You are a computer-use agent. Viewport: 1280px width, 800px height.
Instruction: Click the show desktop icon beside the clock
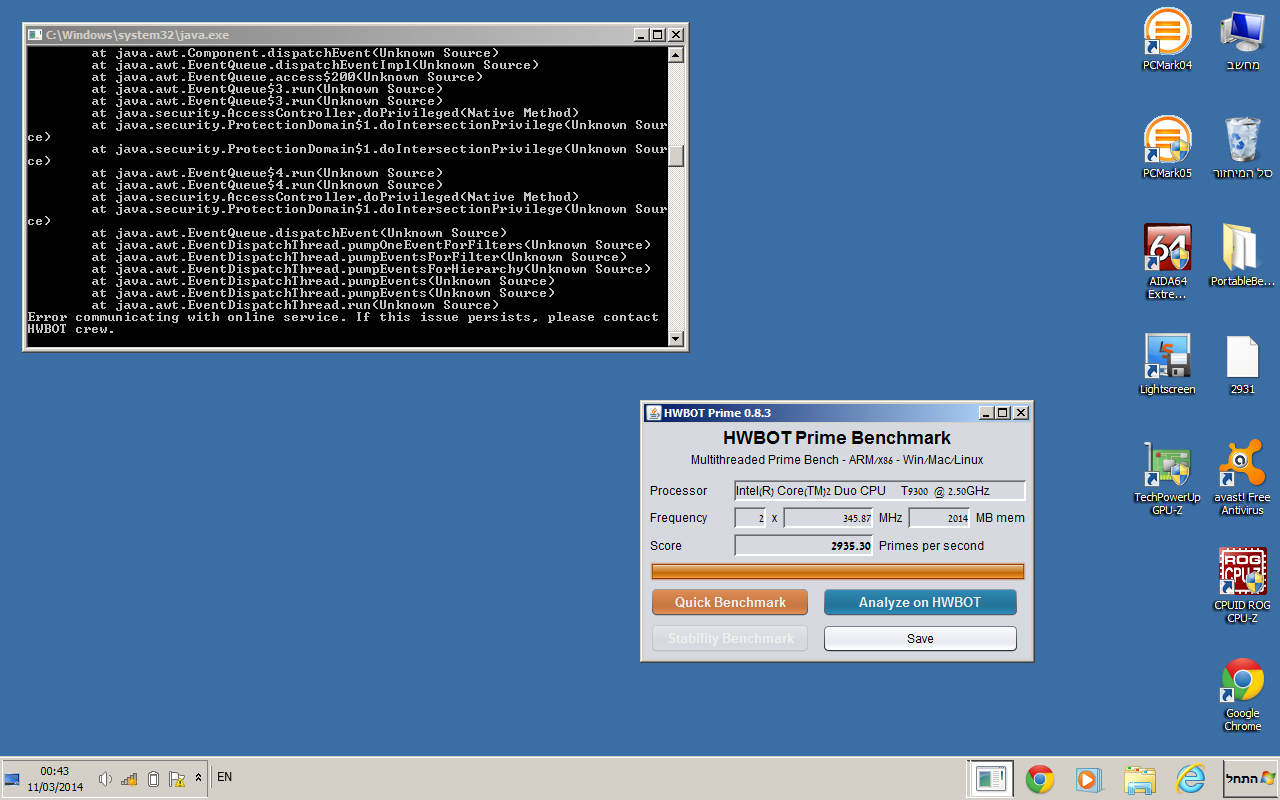pyautogui.click(x=12, y=779)
